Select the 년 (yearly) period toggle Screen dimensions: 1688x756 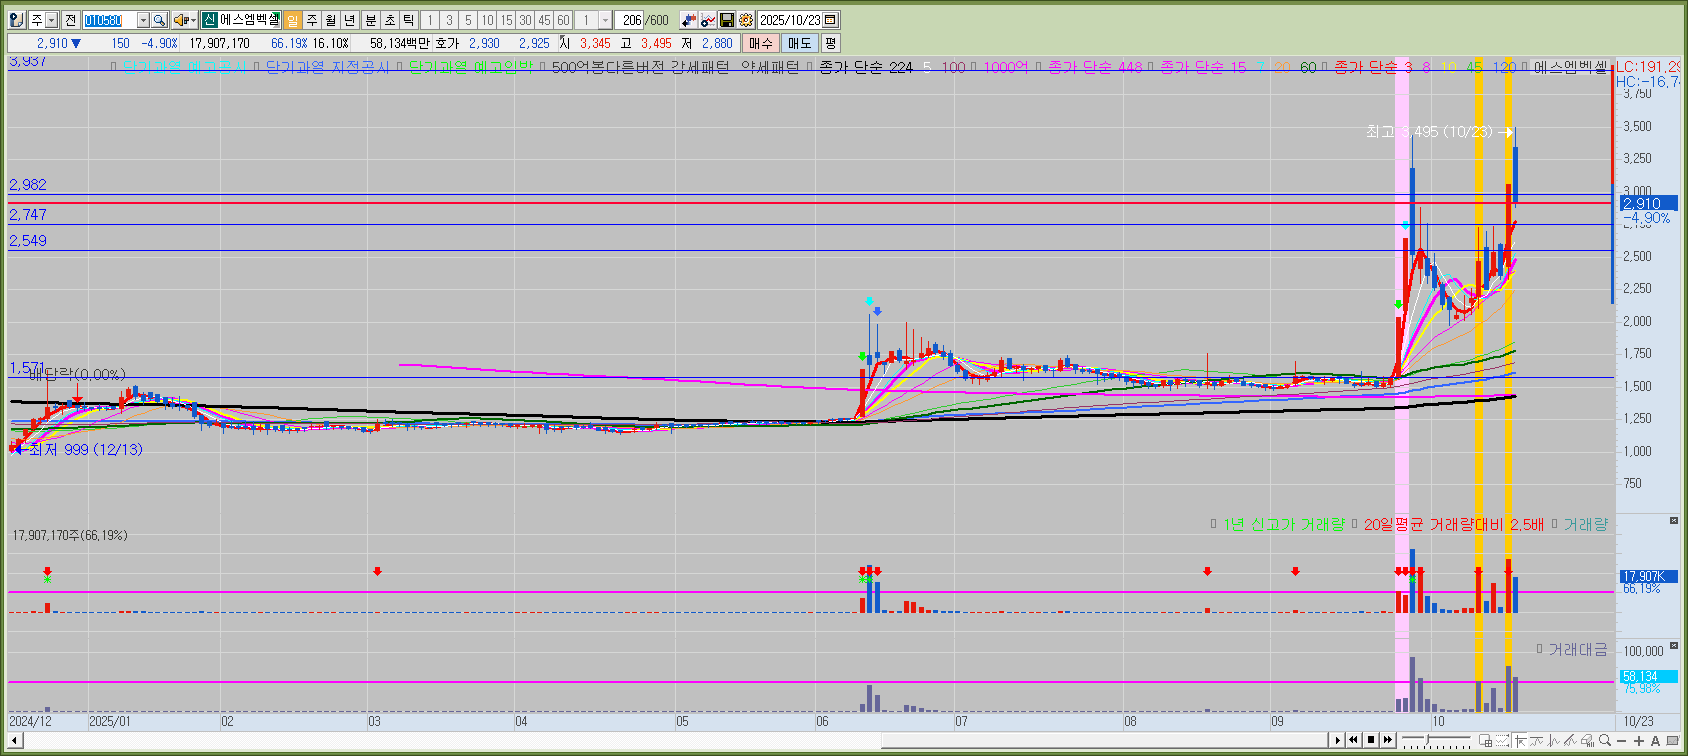pyautogui.click(x=349, y=20)
